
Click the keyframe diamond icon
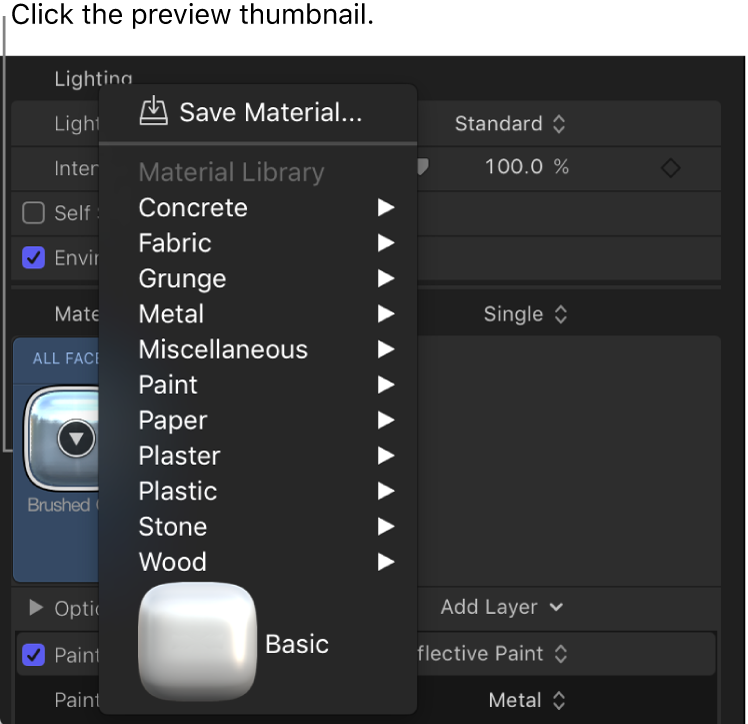[671, 168]
